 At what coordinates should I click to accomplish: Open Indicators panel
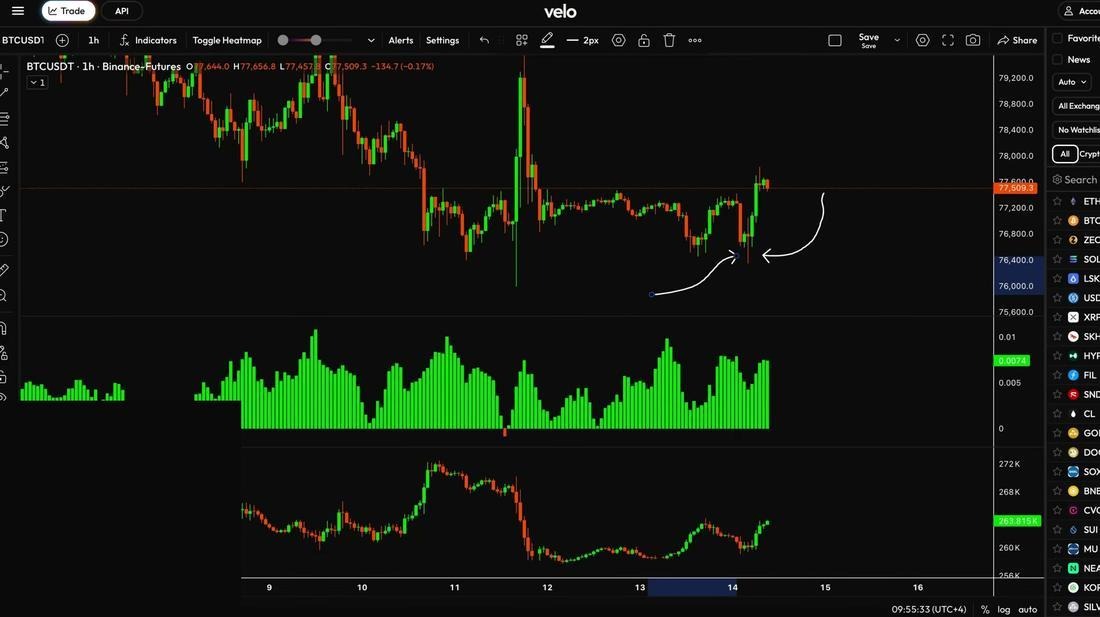(x=148, y=41)
